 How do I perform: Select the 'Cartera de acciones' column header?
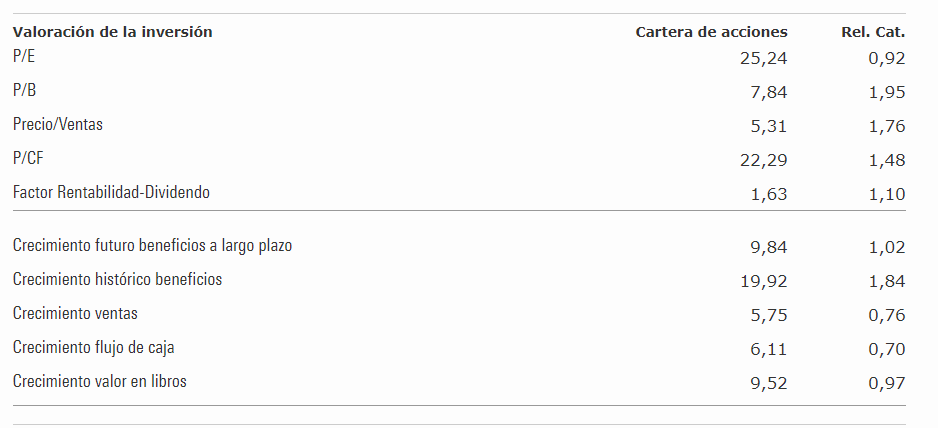pos(711,32)
